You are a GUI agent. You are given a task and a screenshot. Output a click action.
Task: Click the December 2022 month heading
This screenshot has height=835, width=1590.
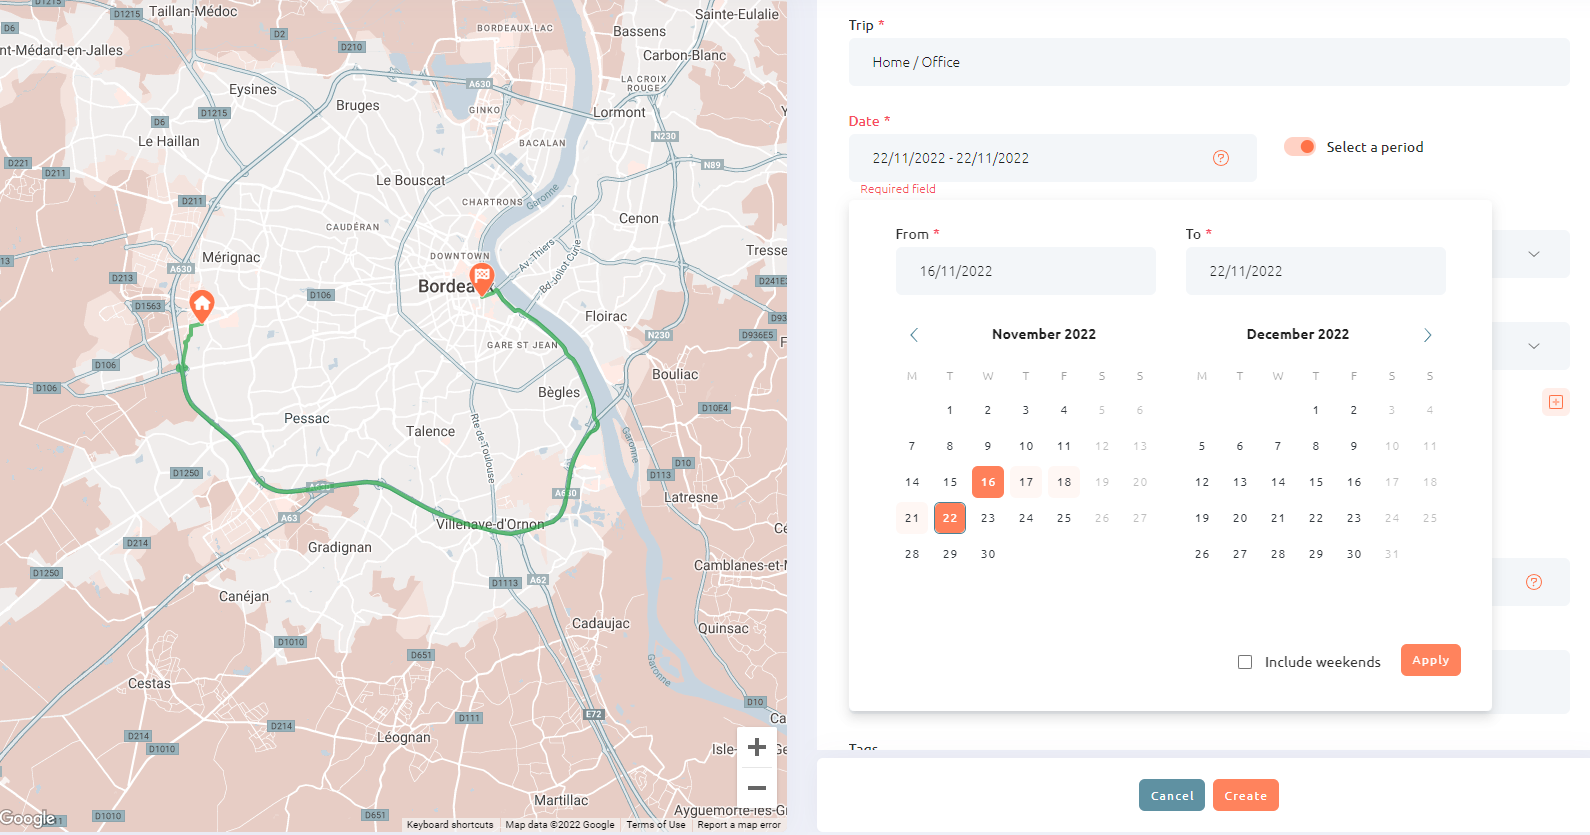tap(1298, 334)
